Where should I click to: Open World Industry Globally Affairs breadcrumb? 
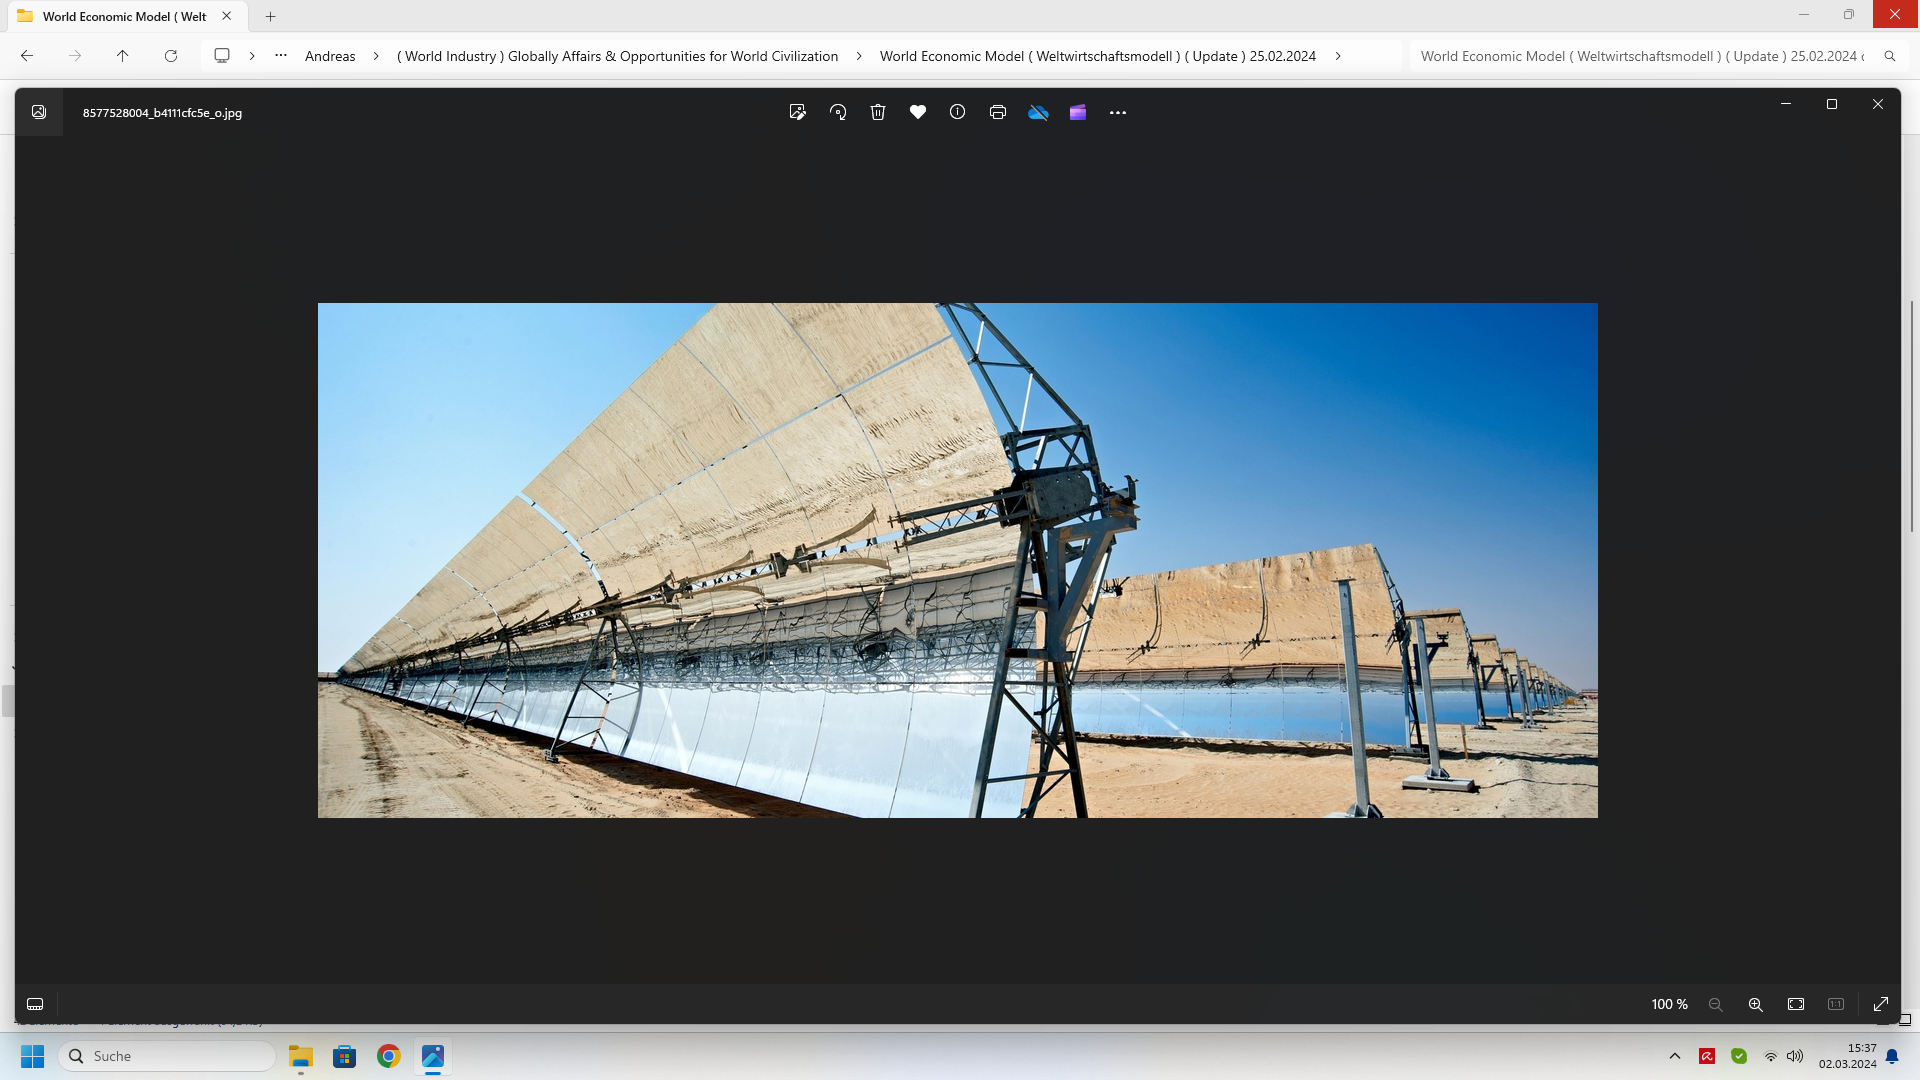click(x=617, y=56)
